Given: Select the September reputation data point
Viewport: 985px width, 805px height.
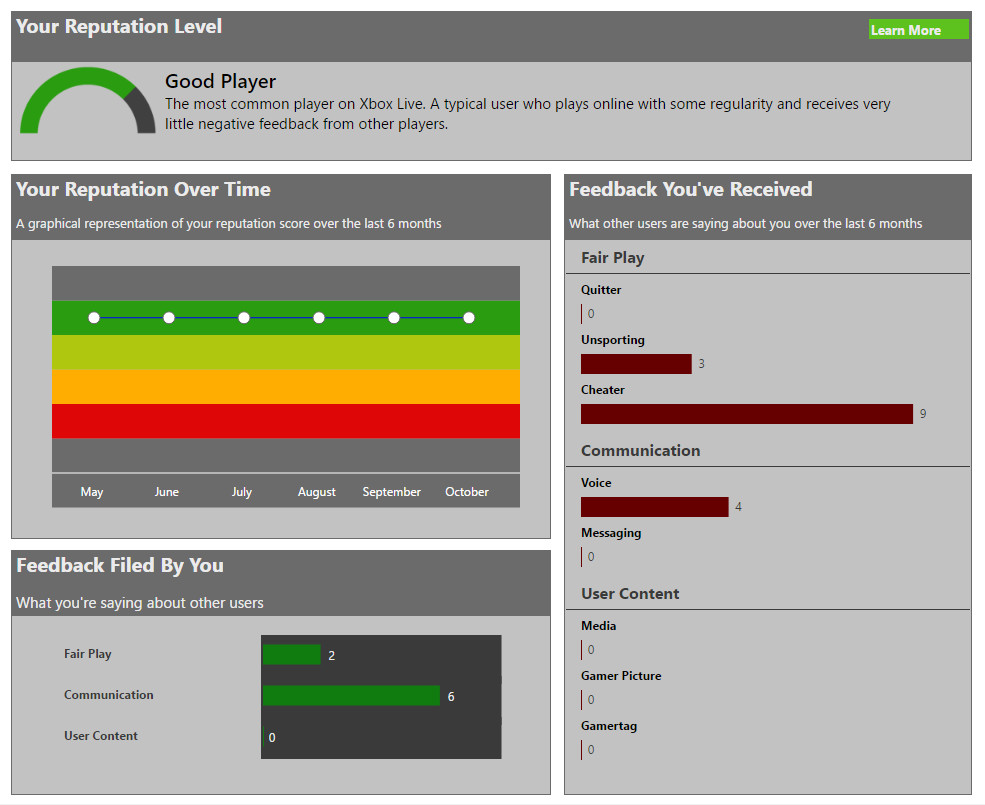Looking at the screenshot, I should pos(394,318).
